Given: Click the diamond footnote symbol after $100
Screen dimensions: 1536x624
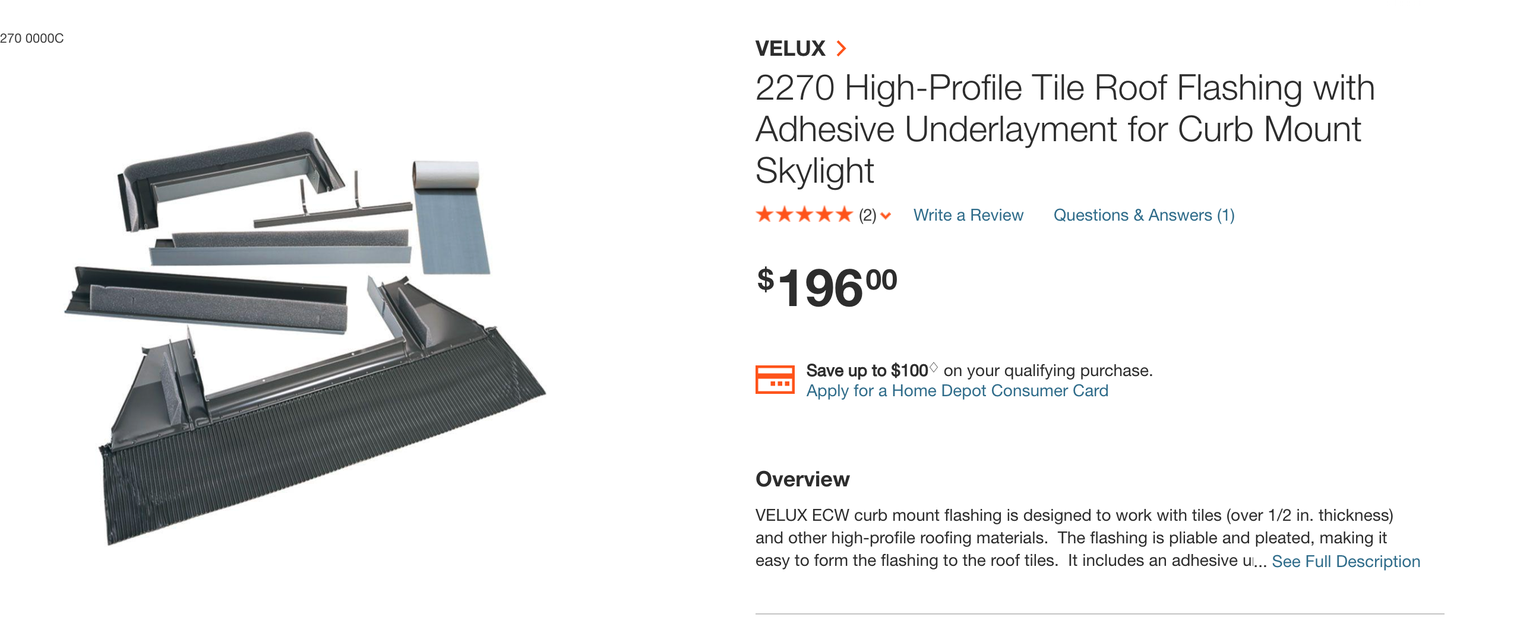Looking at the screenshot, I should point(934,368).
